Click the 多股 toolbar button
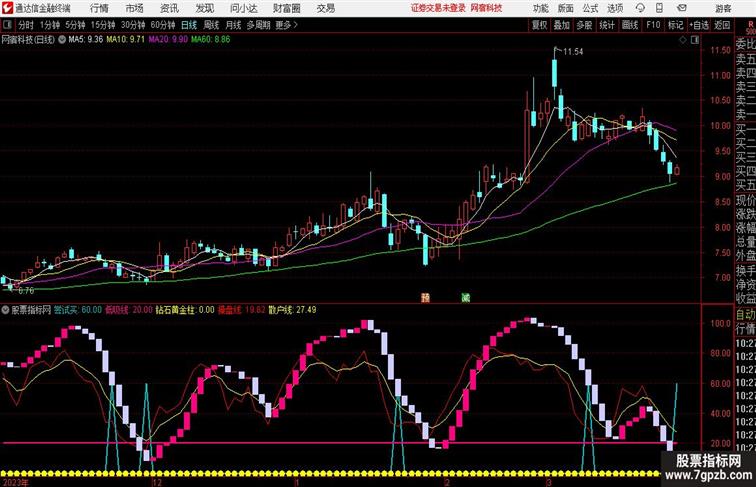 pos(584,25)
